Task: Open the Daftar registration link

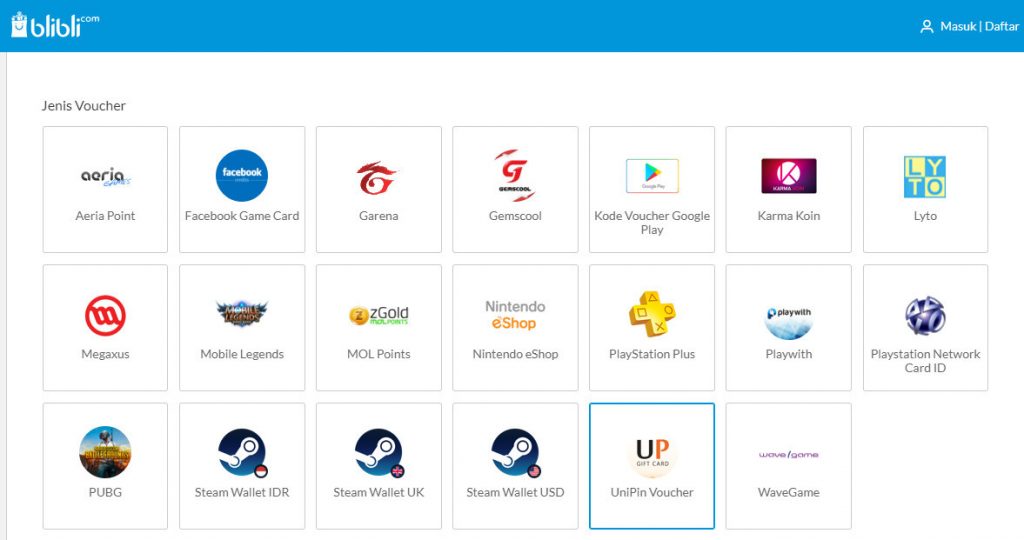Action: [x=1001, y=27]
